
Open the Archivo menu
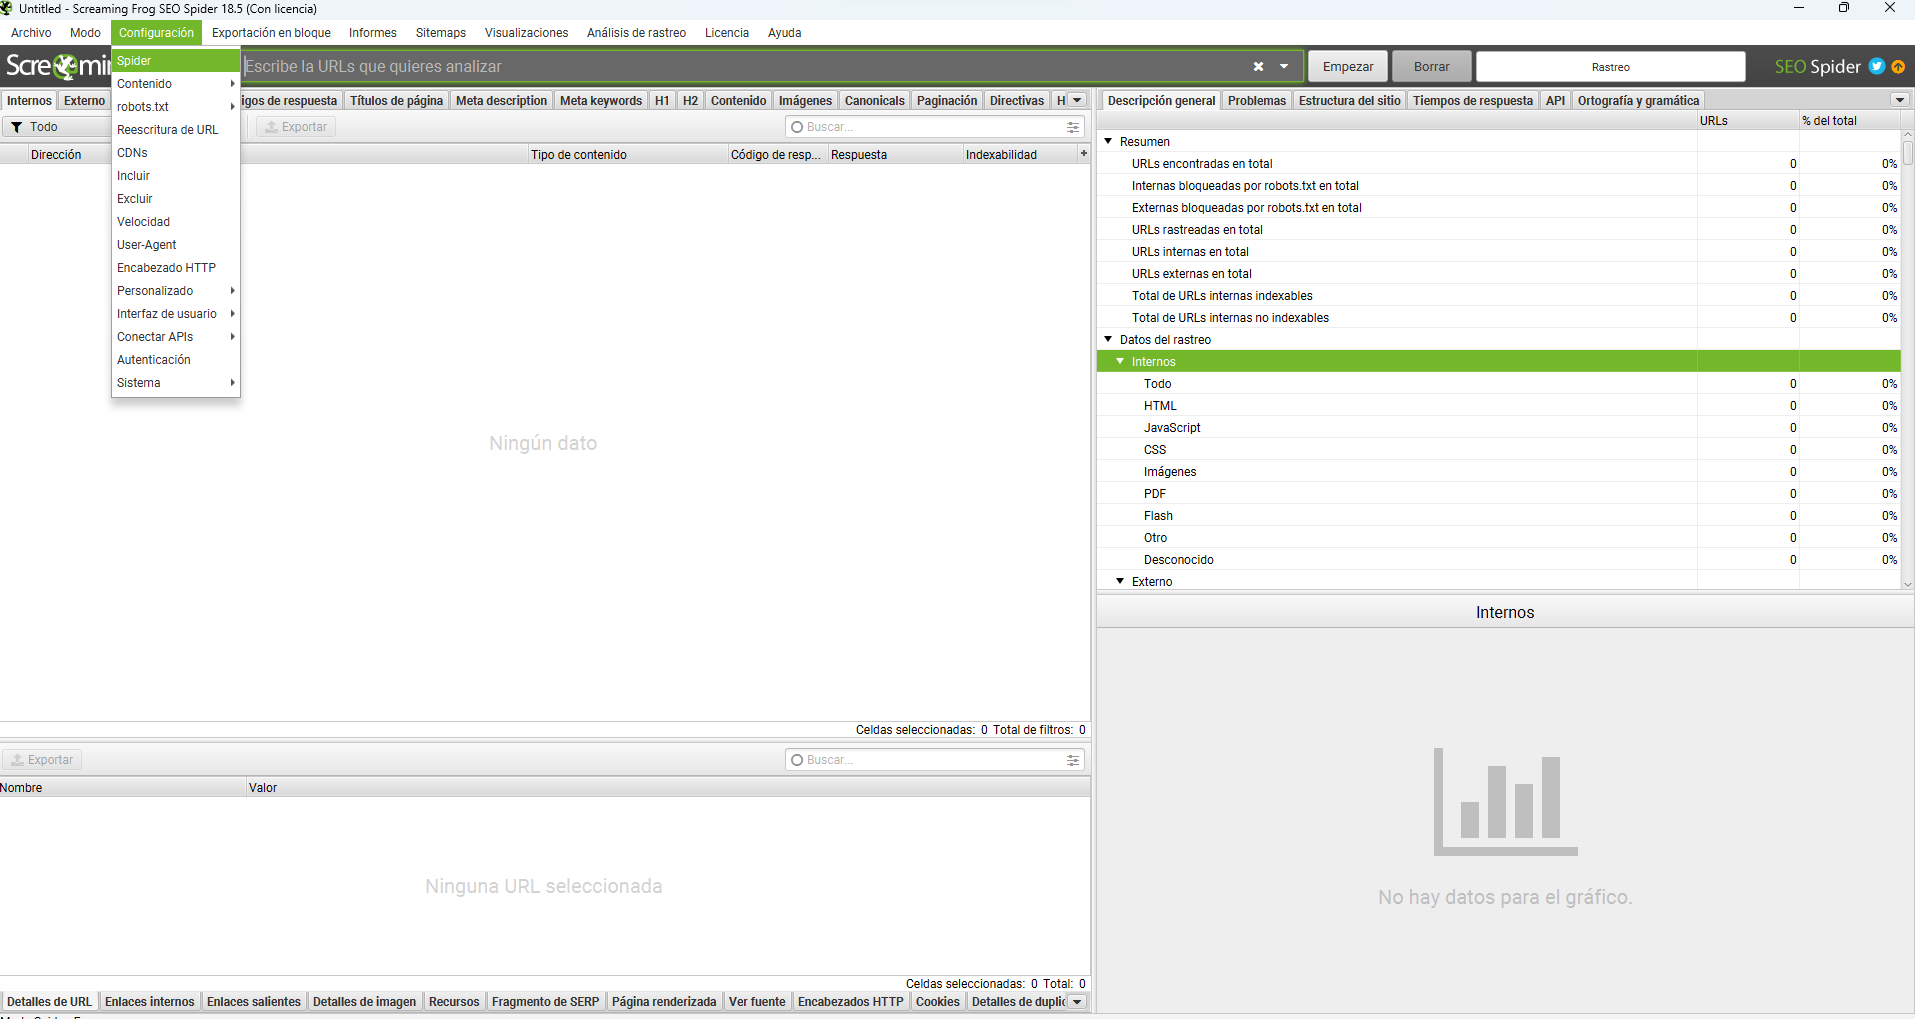pyautogui.click(x=31, y=33)
